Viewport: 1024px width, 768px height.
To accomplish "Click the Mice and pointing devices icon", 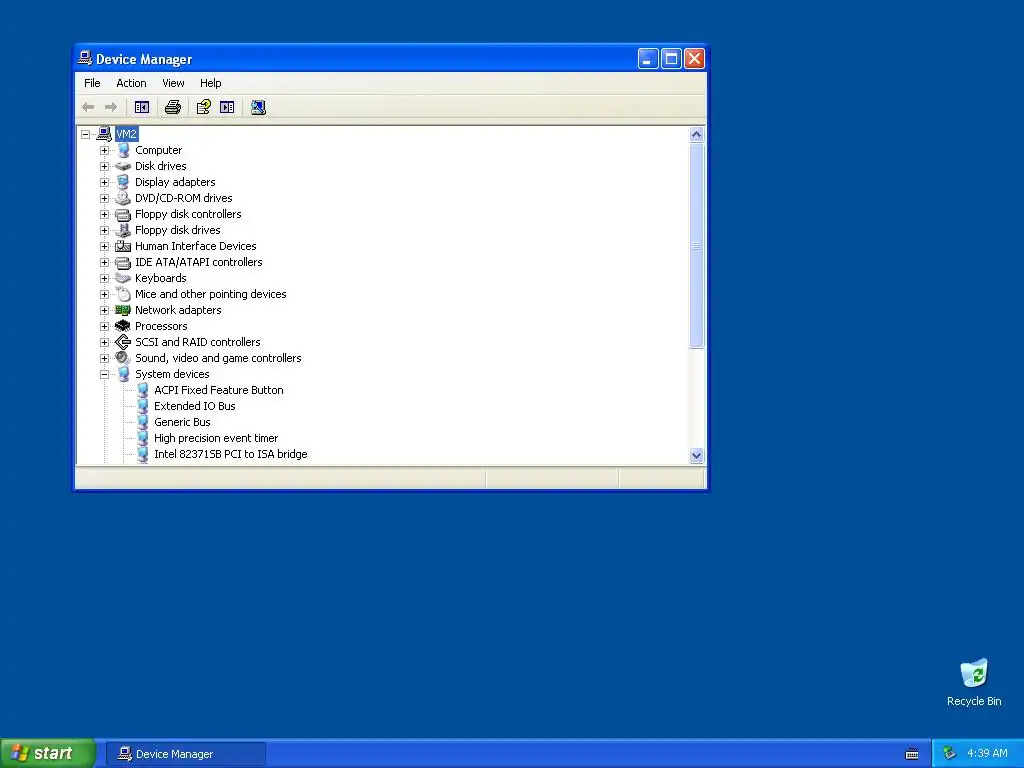I will tap(123, 294).
